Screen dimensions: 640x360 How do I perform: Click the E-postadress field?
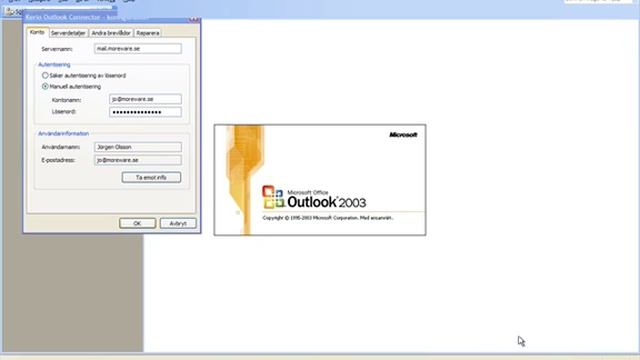tap(138, 160)
